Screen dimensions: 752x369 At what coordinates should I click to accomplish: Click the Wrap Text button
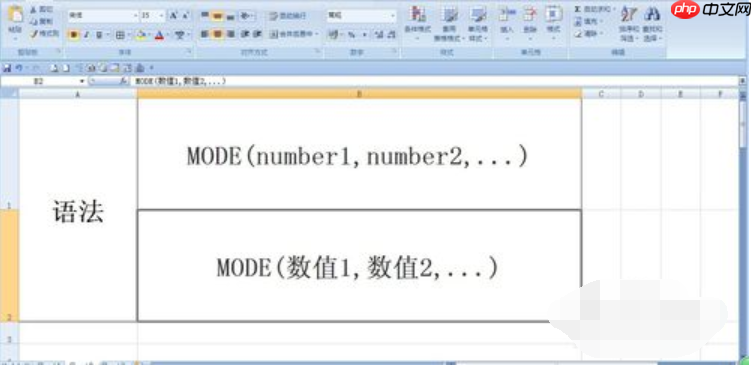pyautogui.click(x=288, y=16)
